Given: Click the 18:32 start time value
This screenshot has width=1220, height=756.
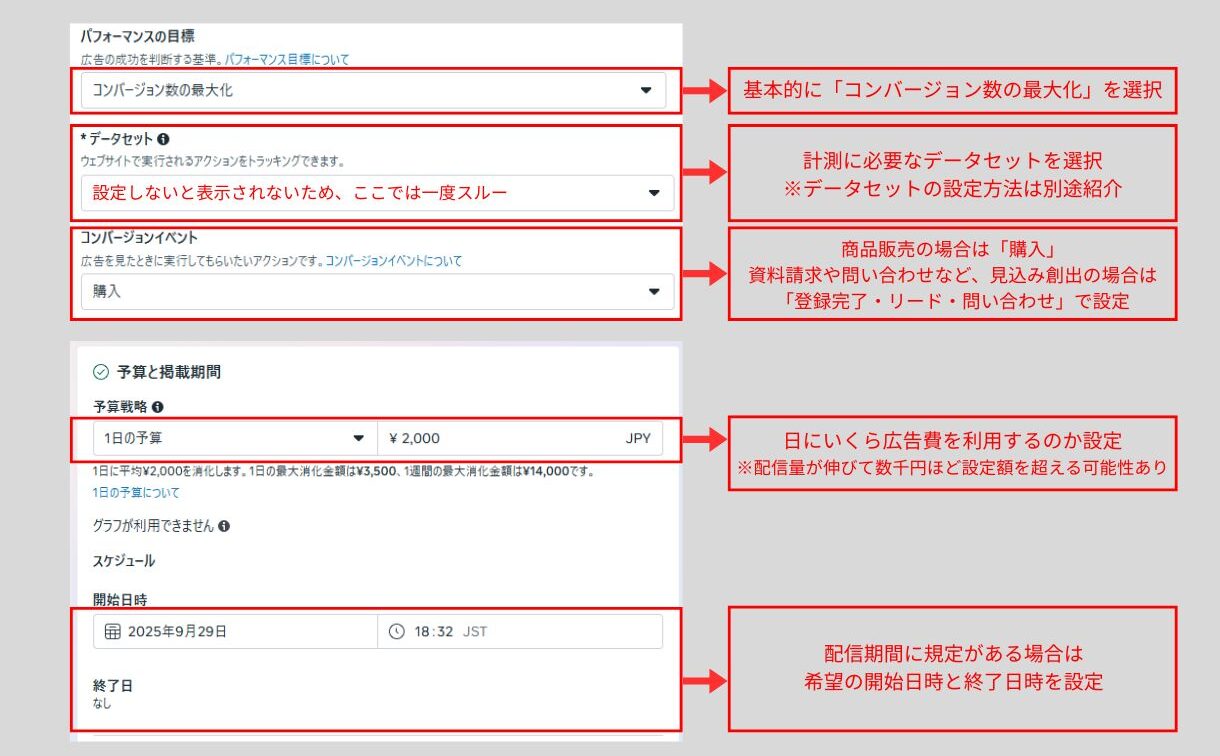Looking at the screenshot, I should [434, 632].
